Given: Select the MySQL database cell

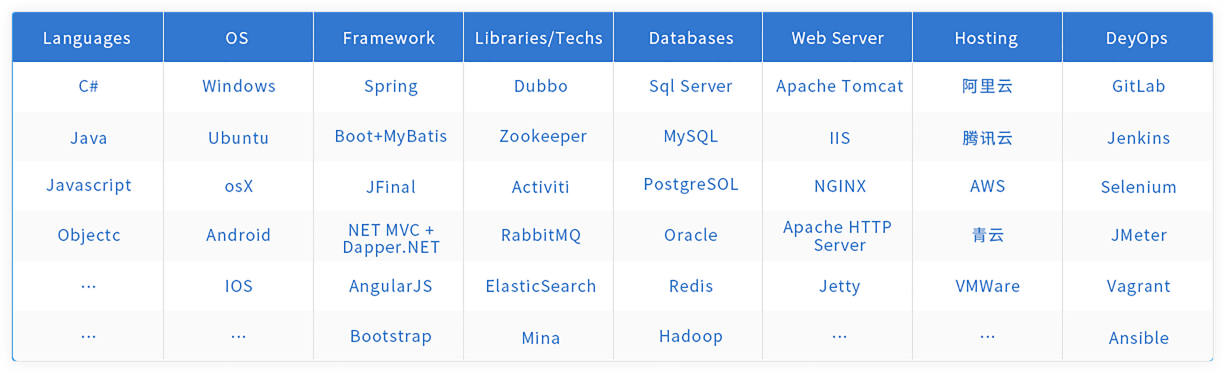Looking at the screenshot, I should [x=691, y=136].
